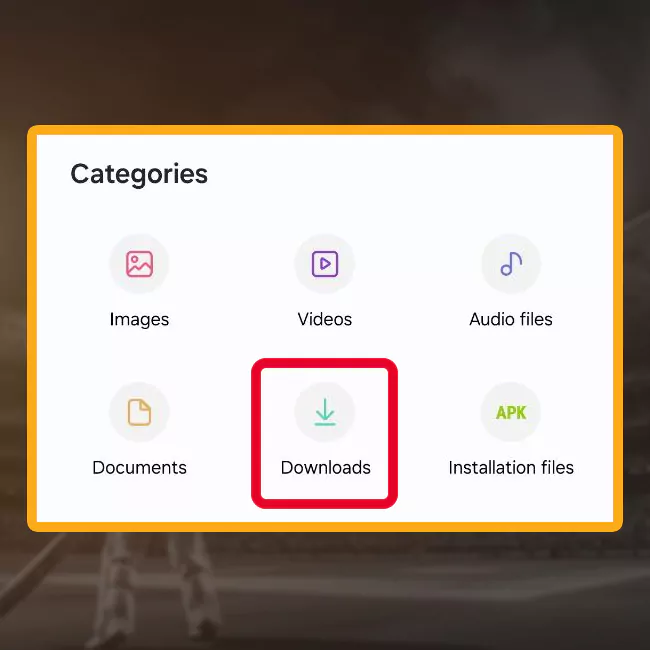
Task: Select the "Downloads" label text
Action: (x=325, y=468)
